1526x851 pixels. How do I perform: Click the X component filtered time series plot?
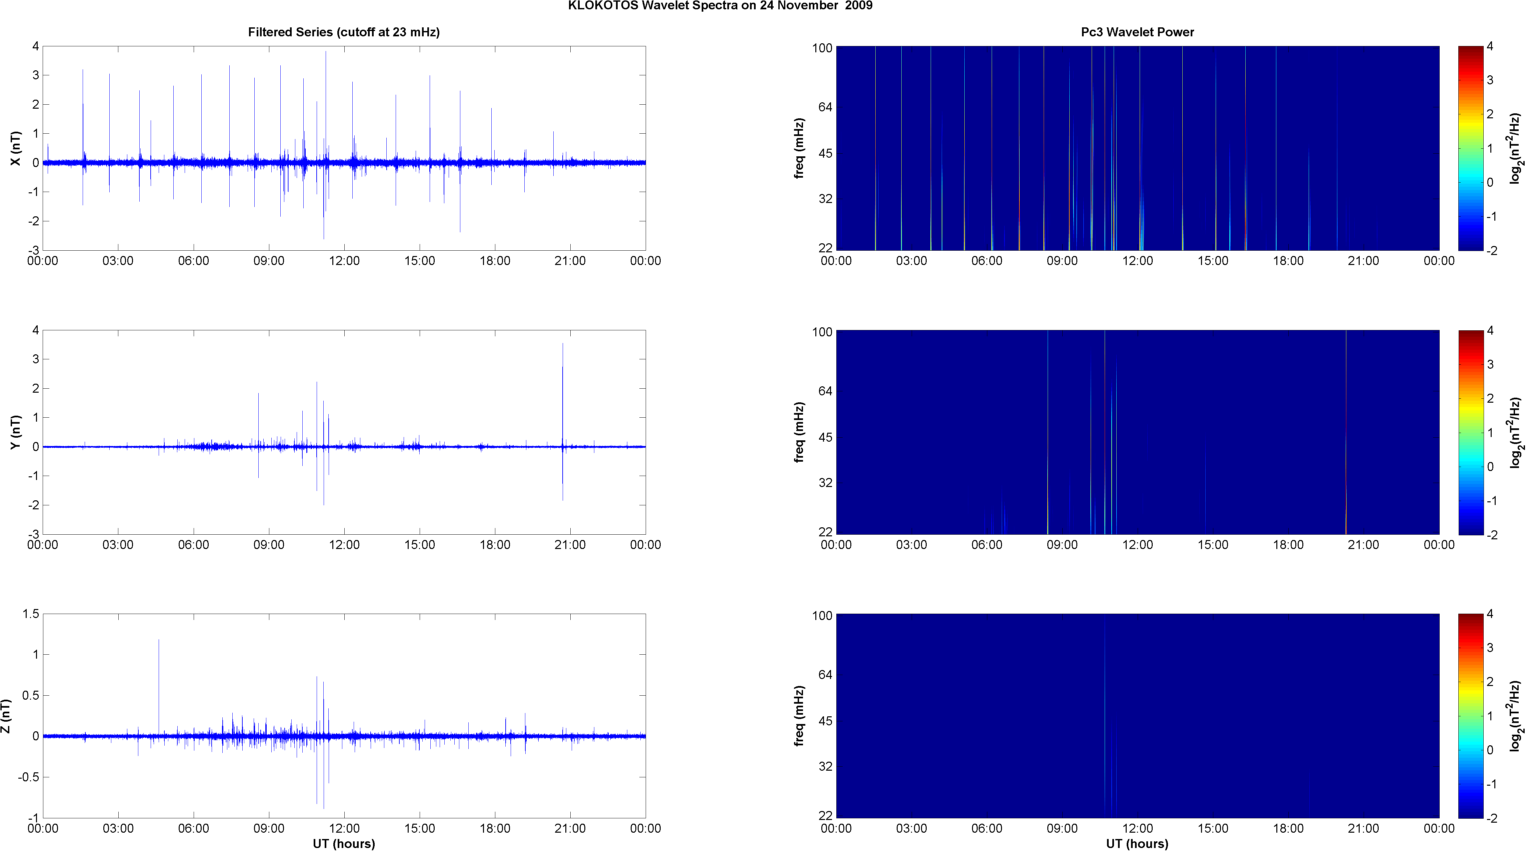pyautogui.click(x=343, y=148)
